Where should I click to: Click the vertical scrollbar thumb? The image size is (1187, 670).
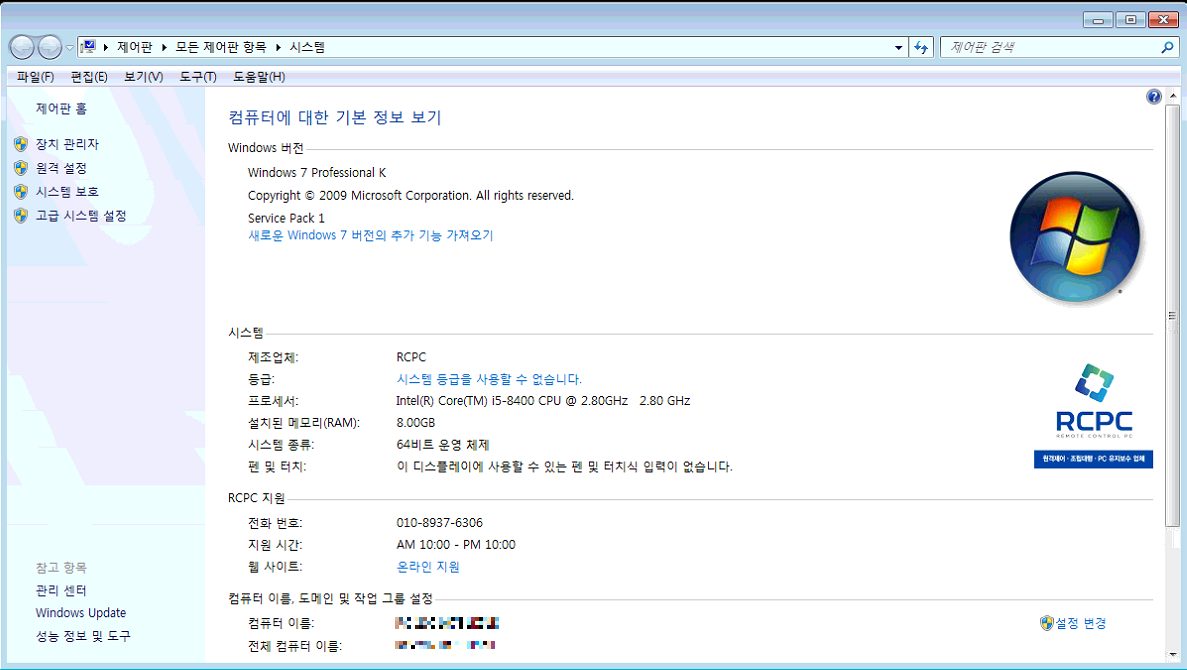pos(1173,315)
